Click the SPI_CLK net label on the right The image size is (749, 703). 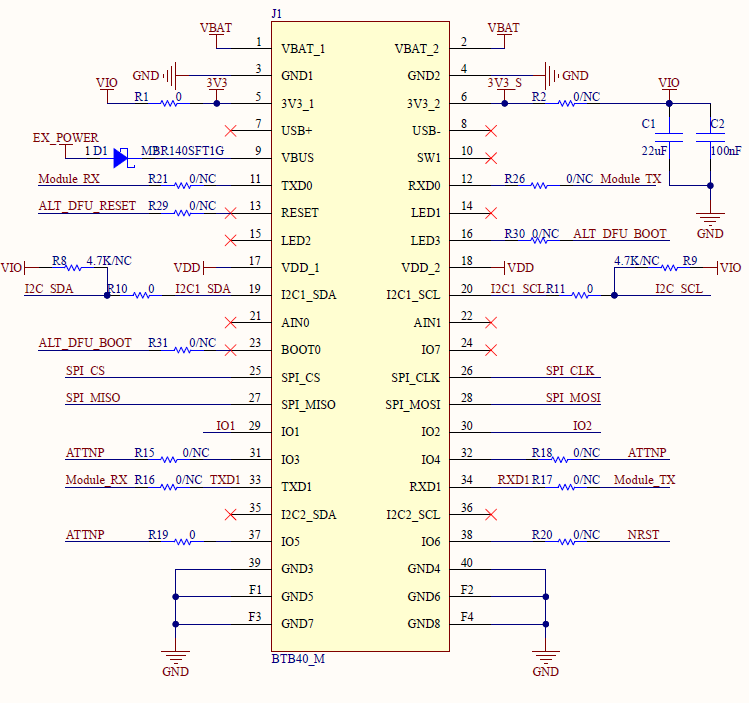point(570,370)
